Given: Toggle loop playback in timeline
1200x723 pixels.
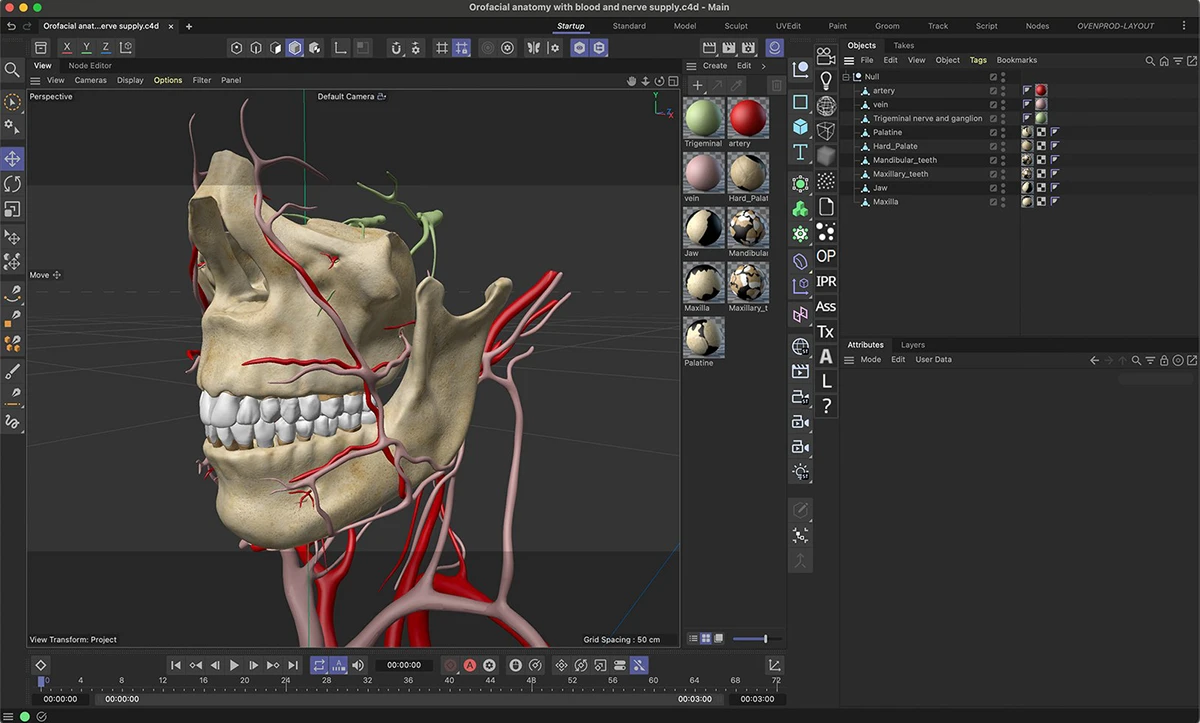Looking at the screenshot, I should 318,665.
